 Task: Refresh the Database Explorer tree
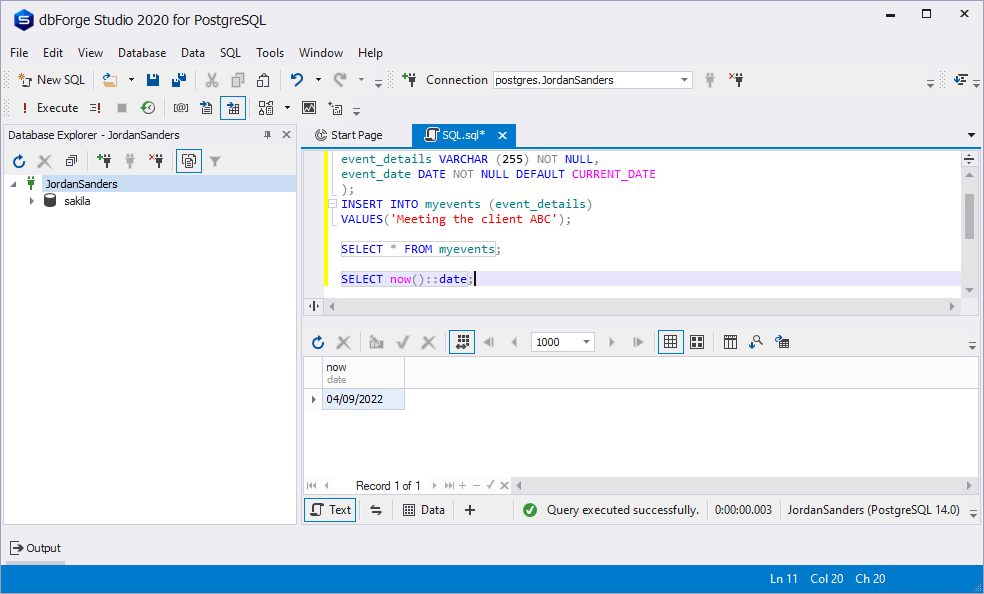18,160
